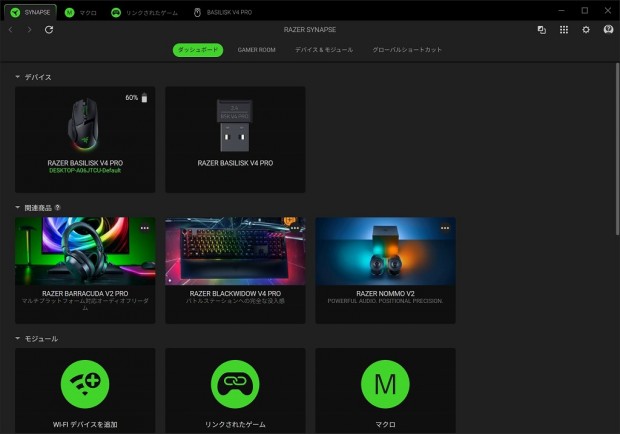Image resolution: width=620 pixels, height=434 pixels.
Task: Switch to the GAMER ROOM tab
Action: tap(257, 50)
